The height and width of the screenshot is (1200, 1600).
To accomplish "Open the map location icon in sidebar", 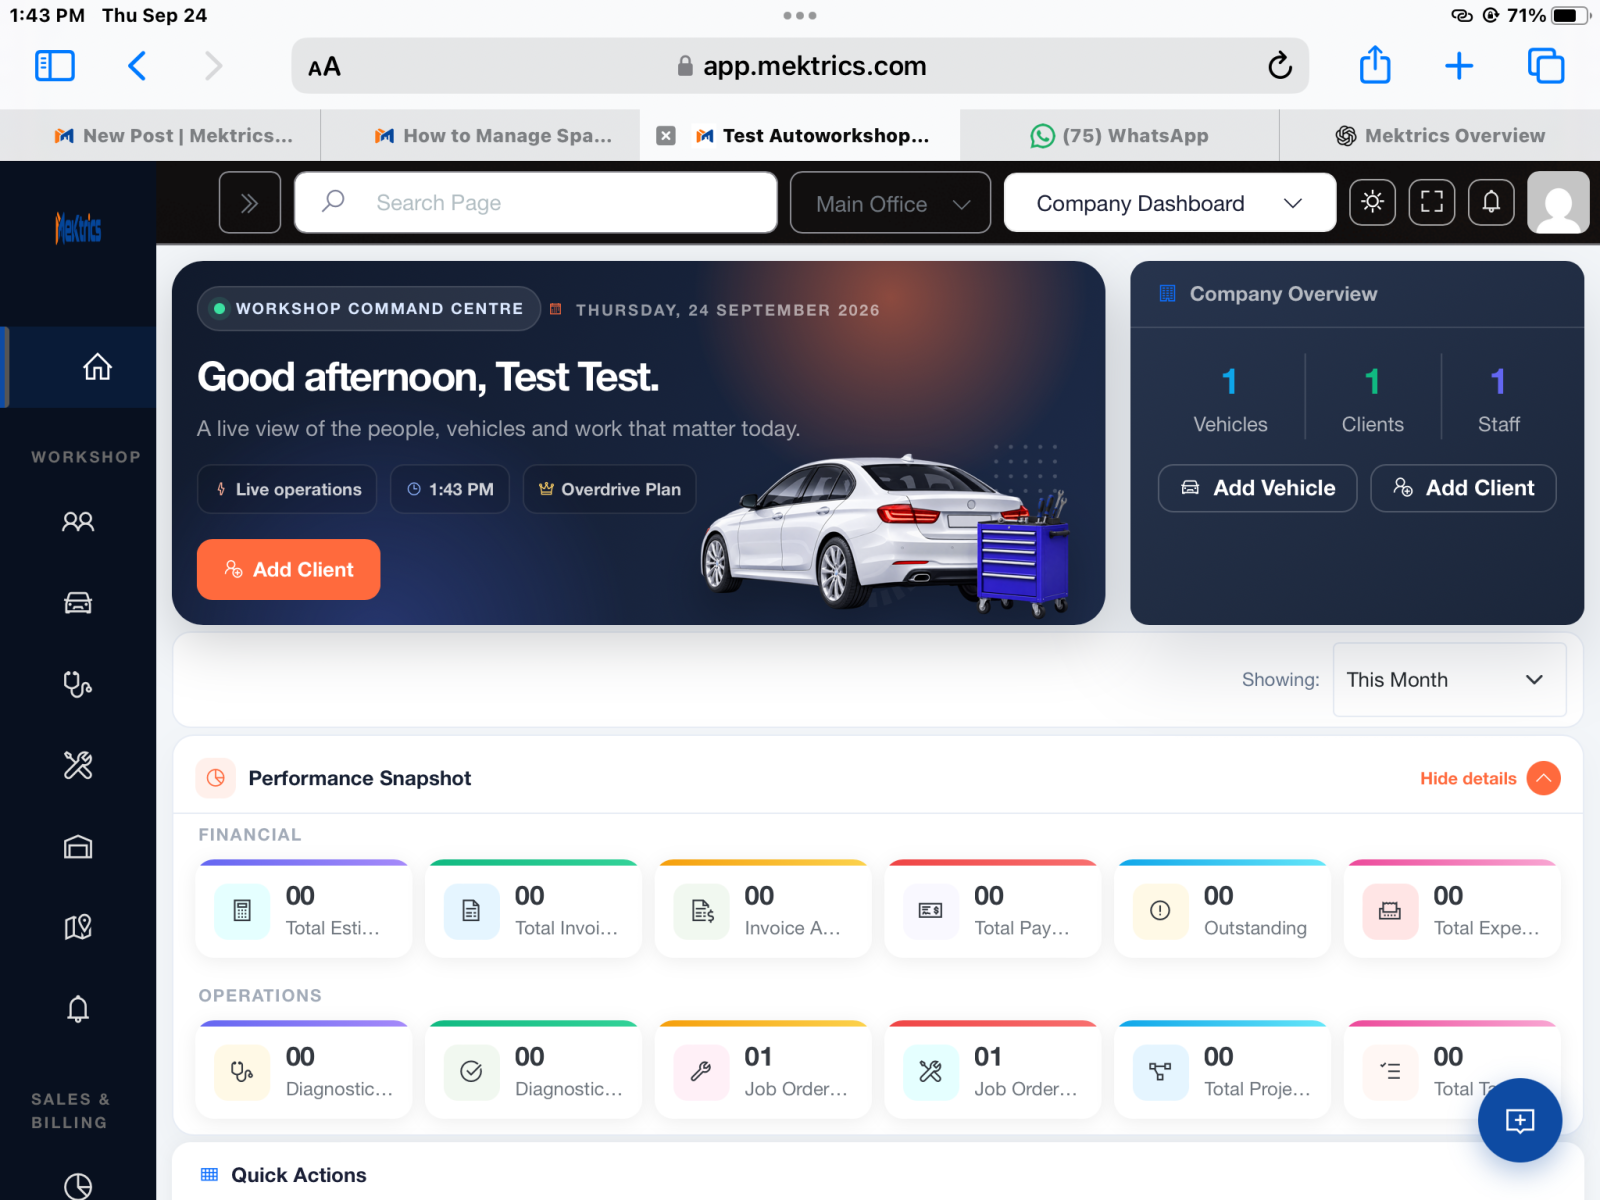I will click(x=78, y=928).
